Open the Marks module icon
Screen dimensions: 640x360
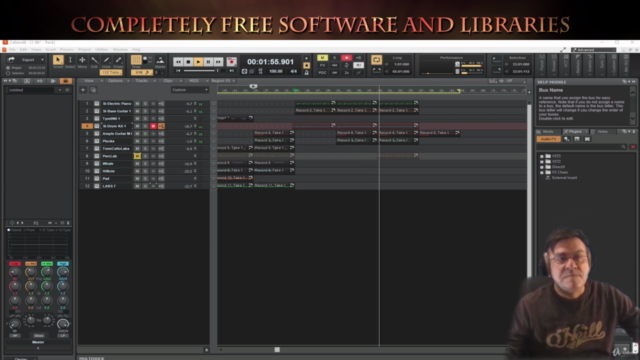pos(160,60)
